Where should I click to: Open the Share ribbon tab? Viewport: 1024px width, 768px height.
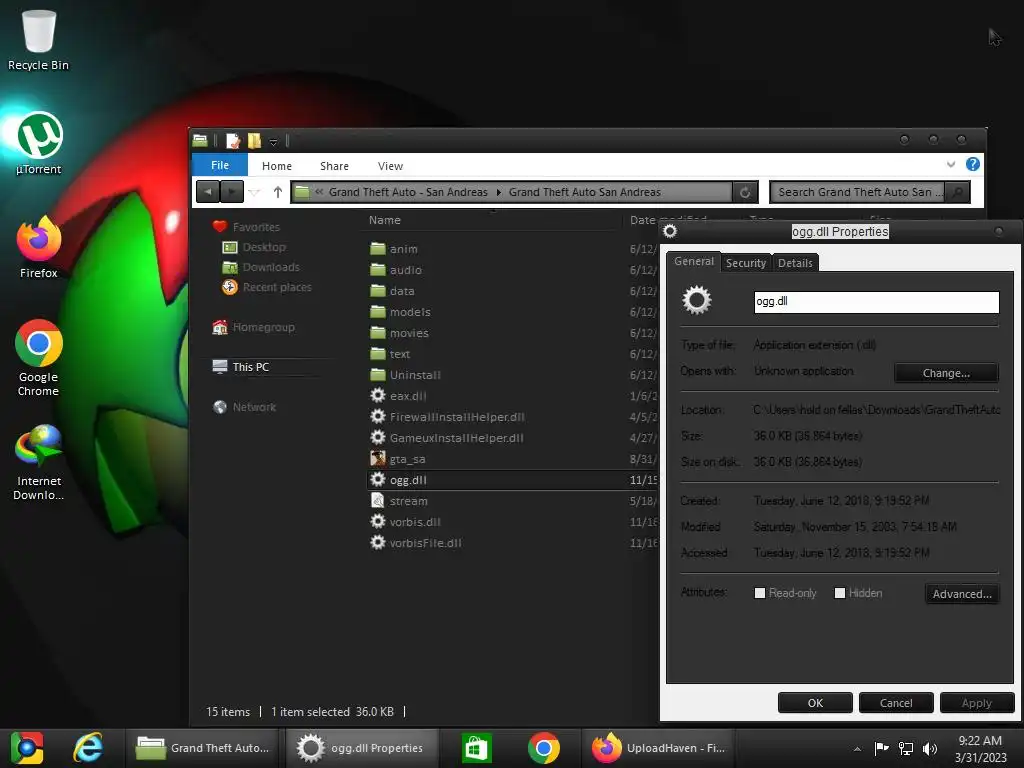pos(334,166)
